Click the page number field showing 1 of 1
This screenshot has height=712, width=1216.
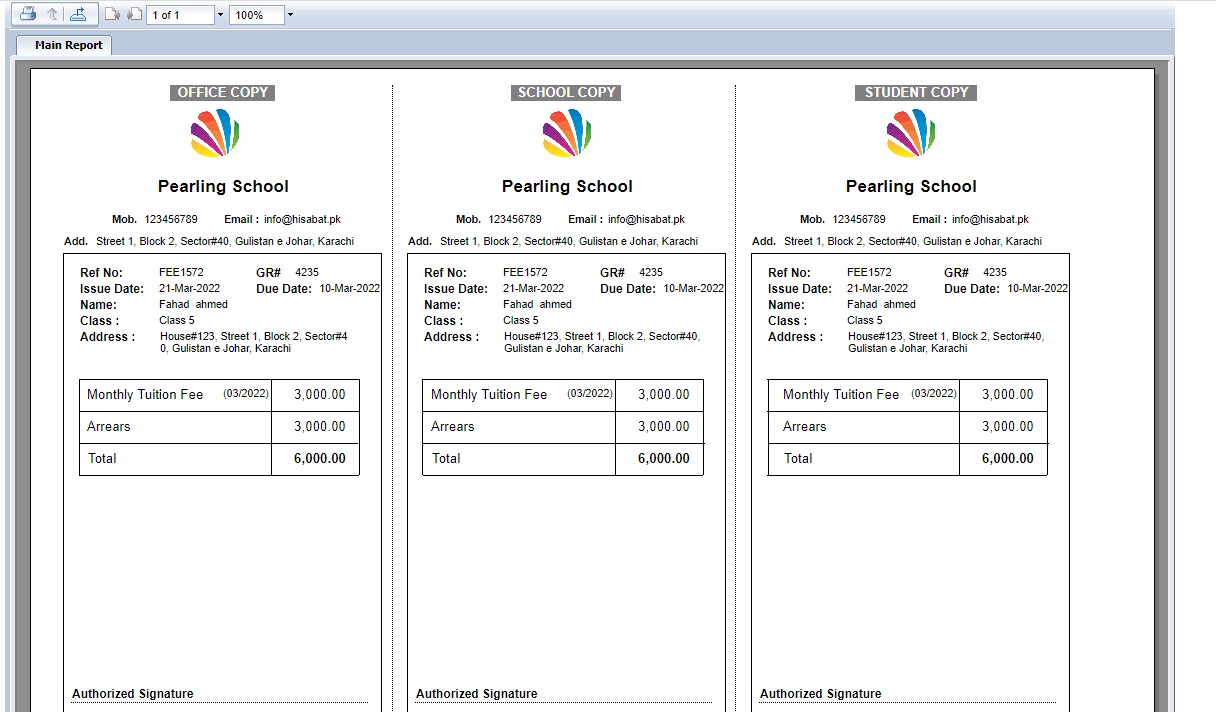tap(178, 15)
